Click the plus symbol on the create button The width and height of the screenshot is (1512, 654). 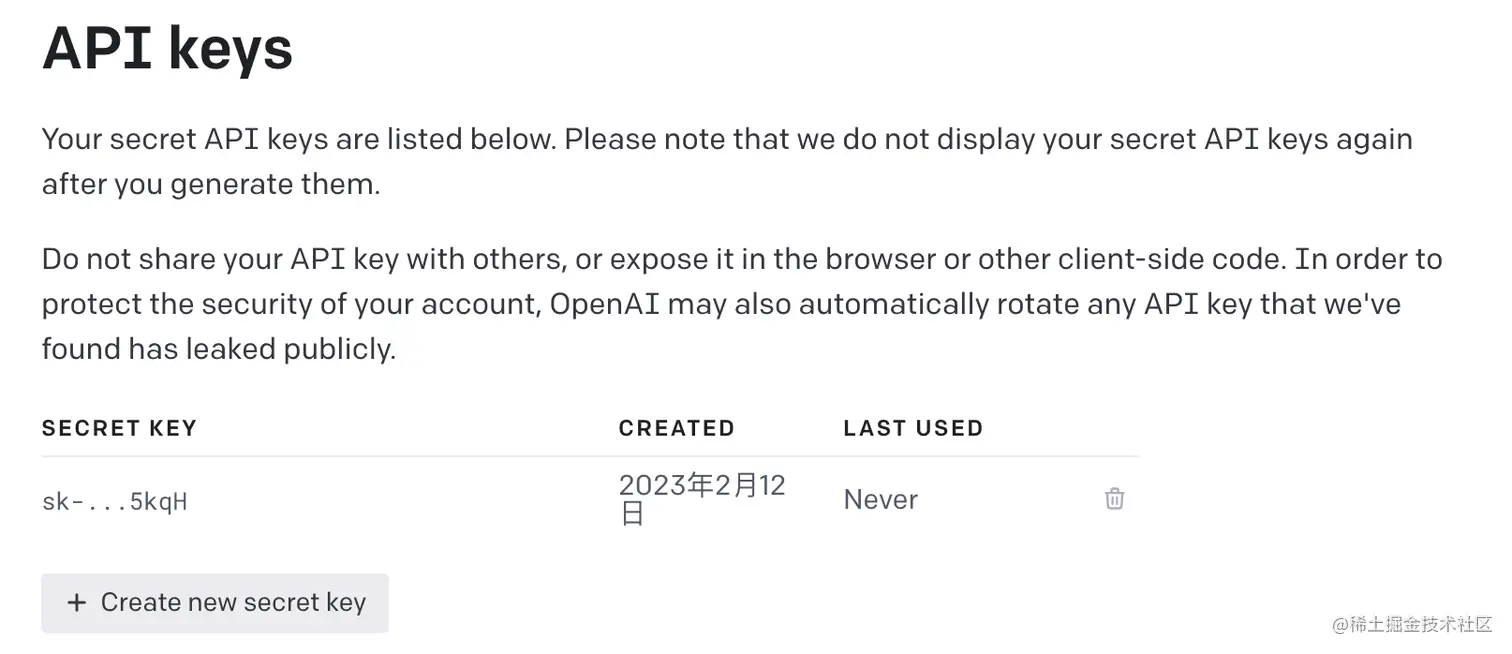(x=77, y=603)
